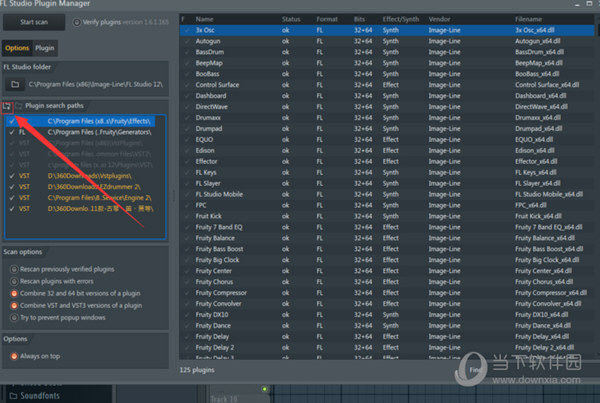600x403 pixels.
Task: Select the Fruity Bass Boost plugin name
Action: (219, 249)
